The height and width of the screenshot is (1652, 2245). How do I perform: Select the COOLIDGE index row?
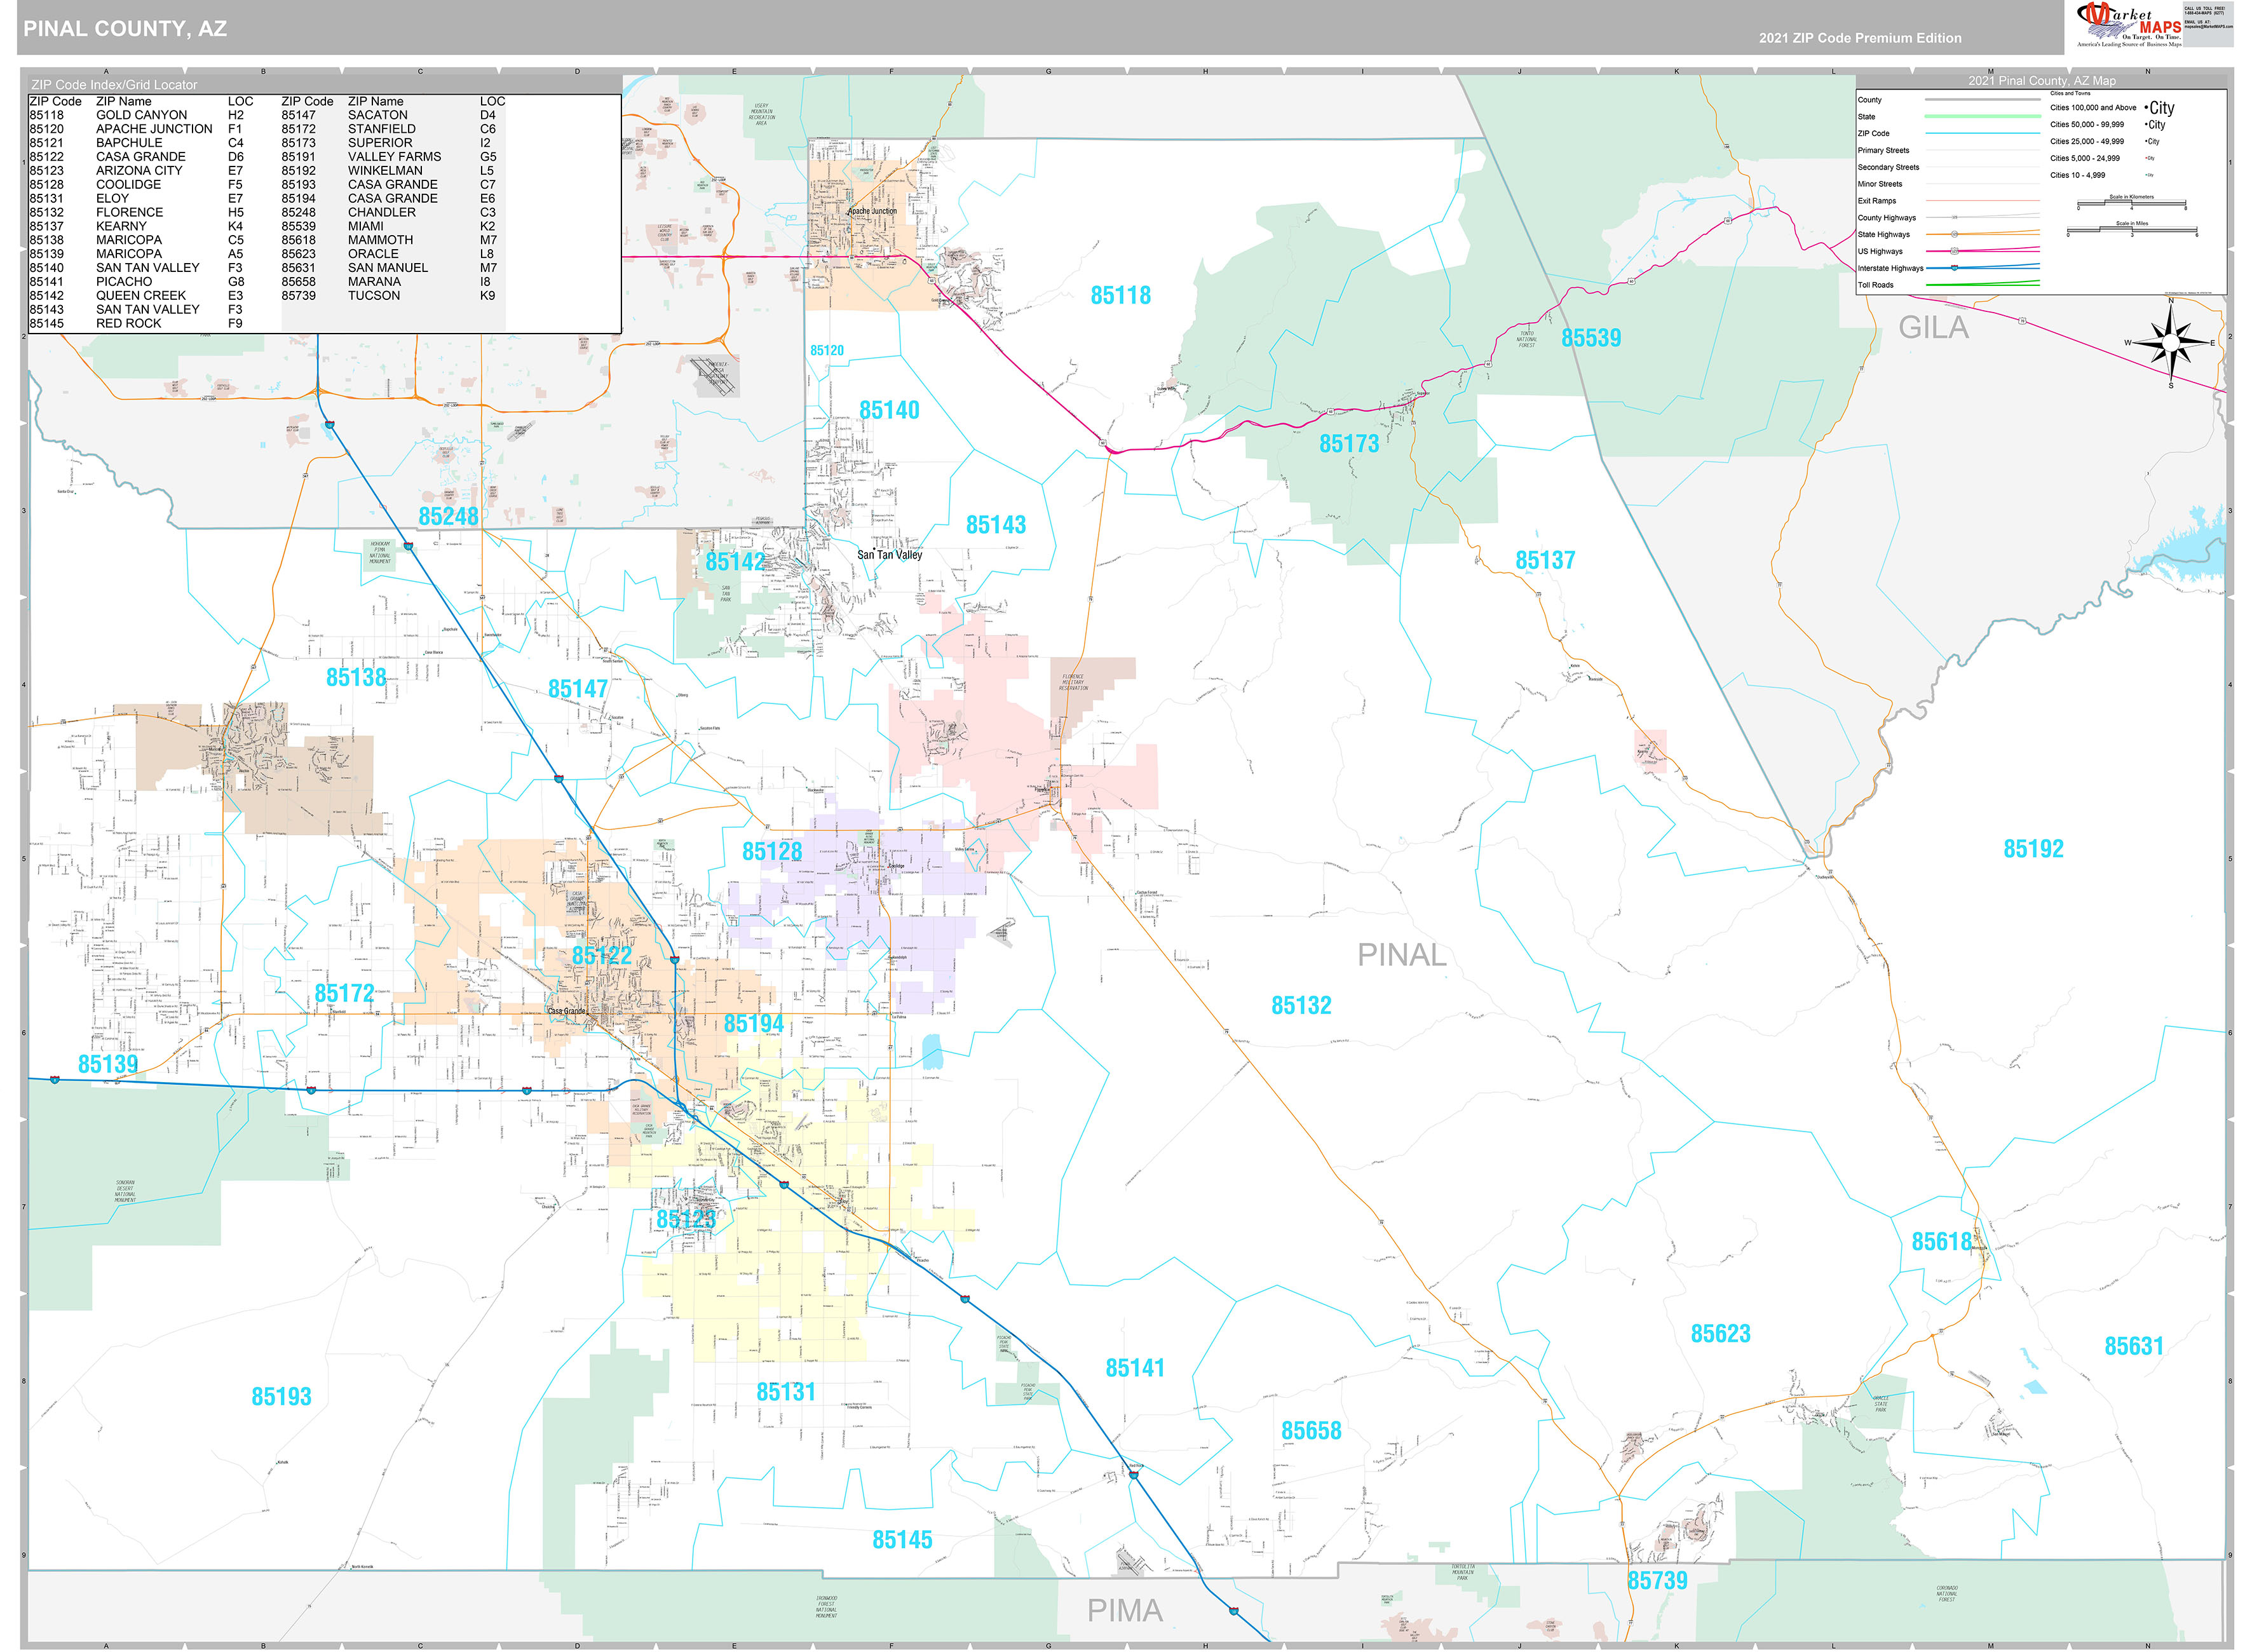[136, 185]
